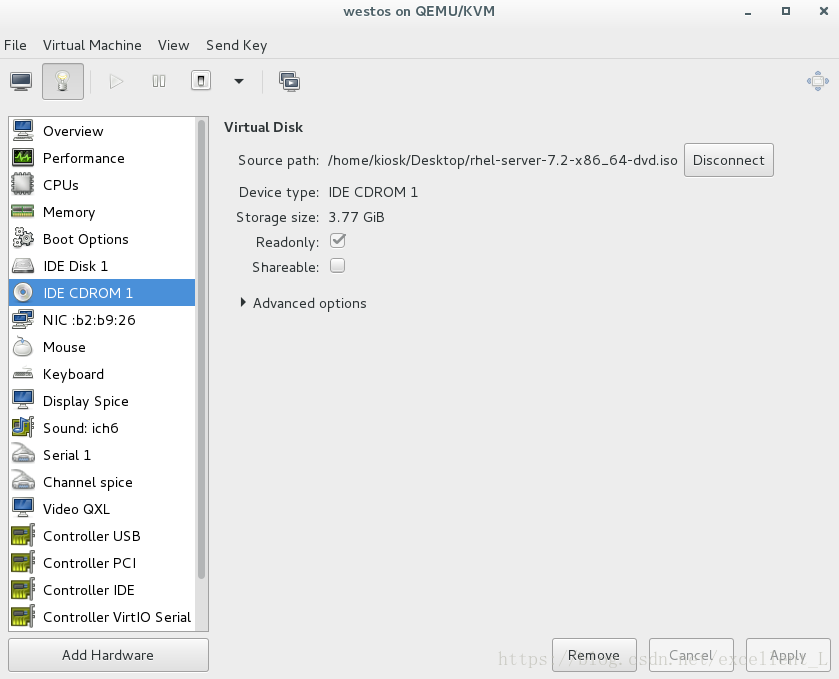
Task: Select Controller IDE entry
Action: 102,590
